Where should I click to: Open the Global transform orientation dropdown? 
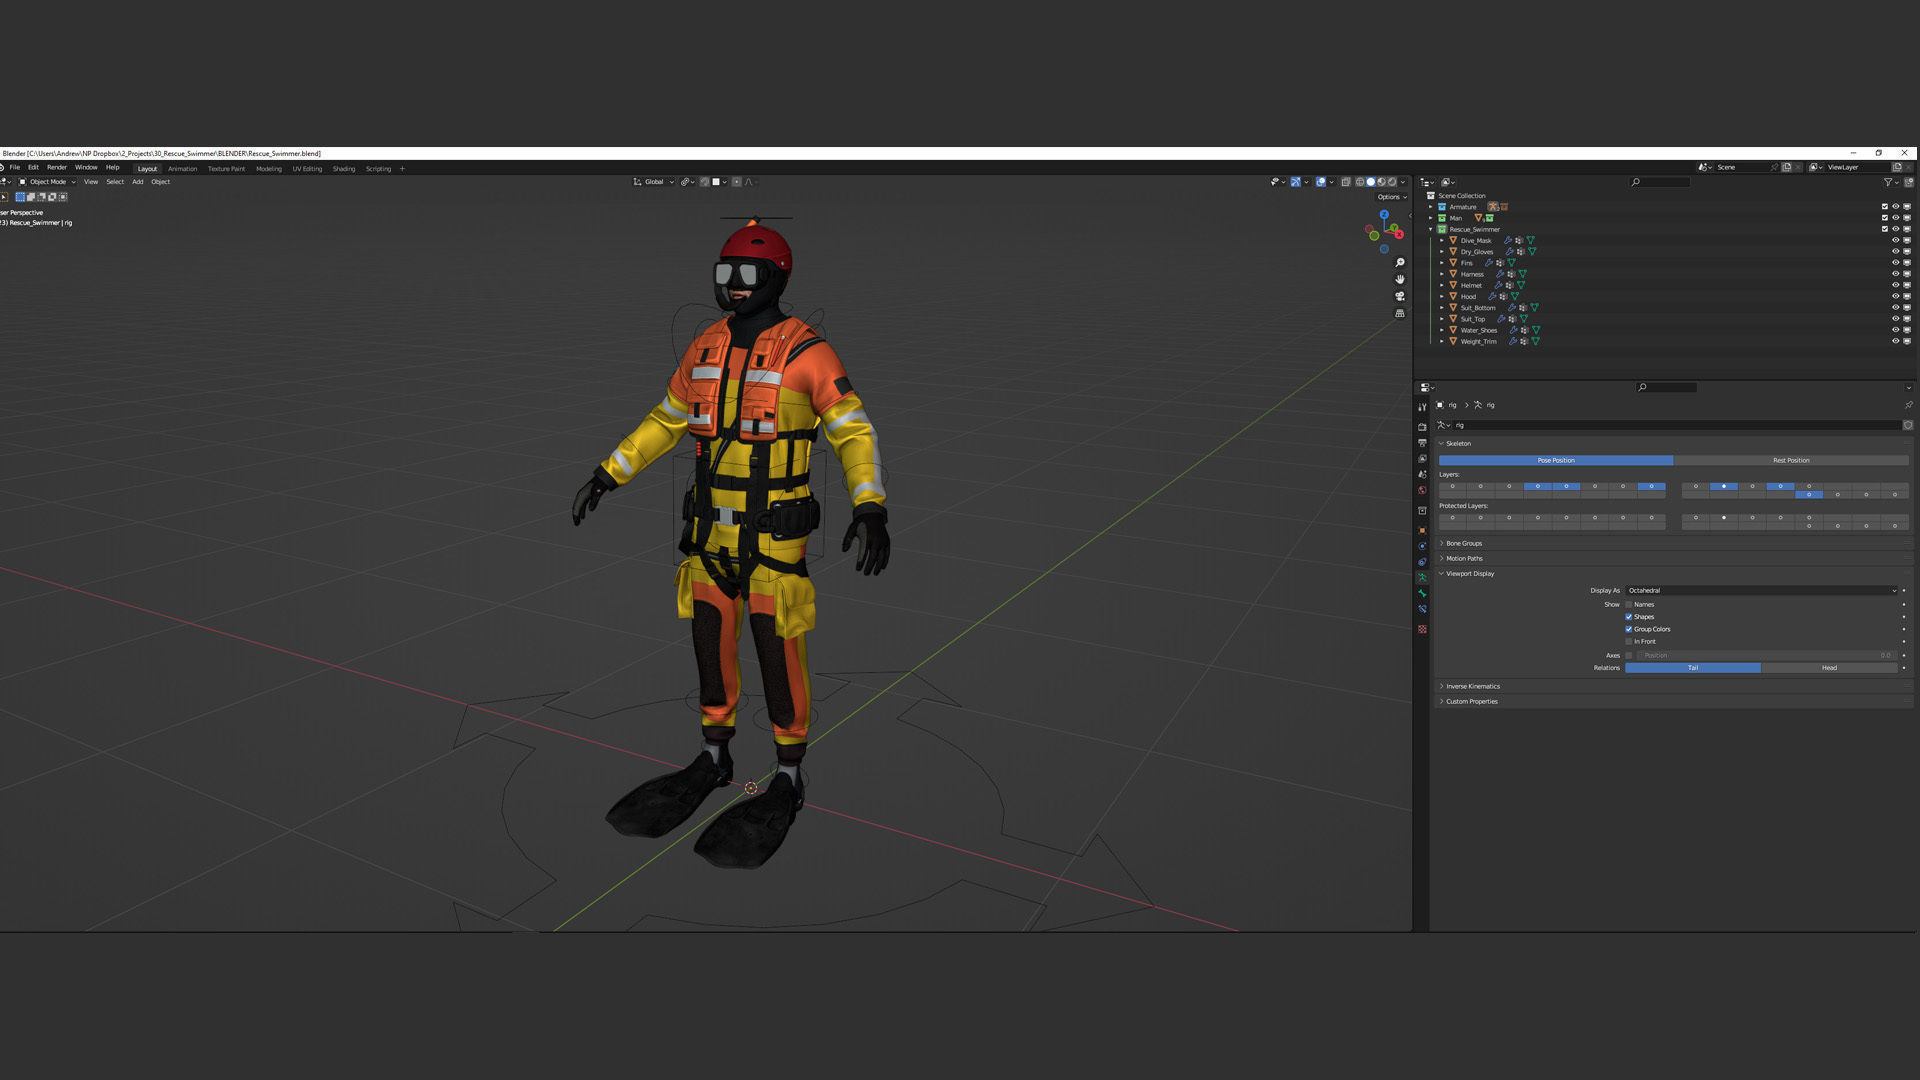point(654,182)
